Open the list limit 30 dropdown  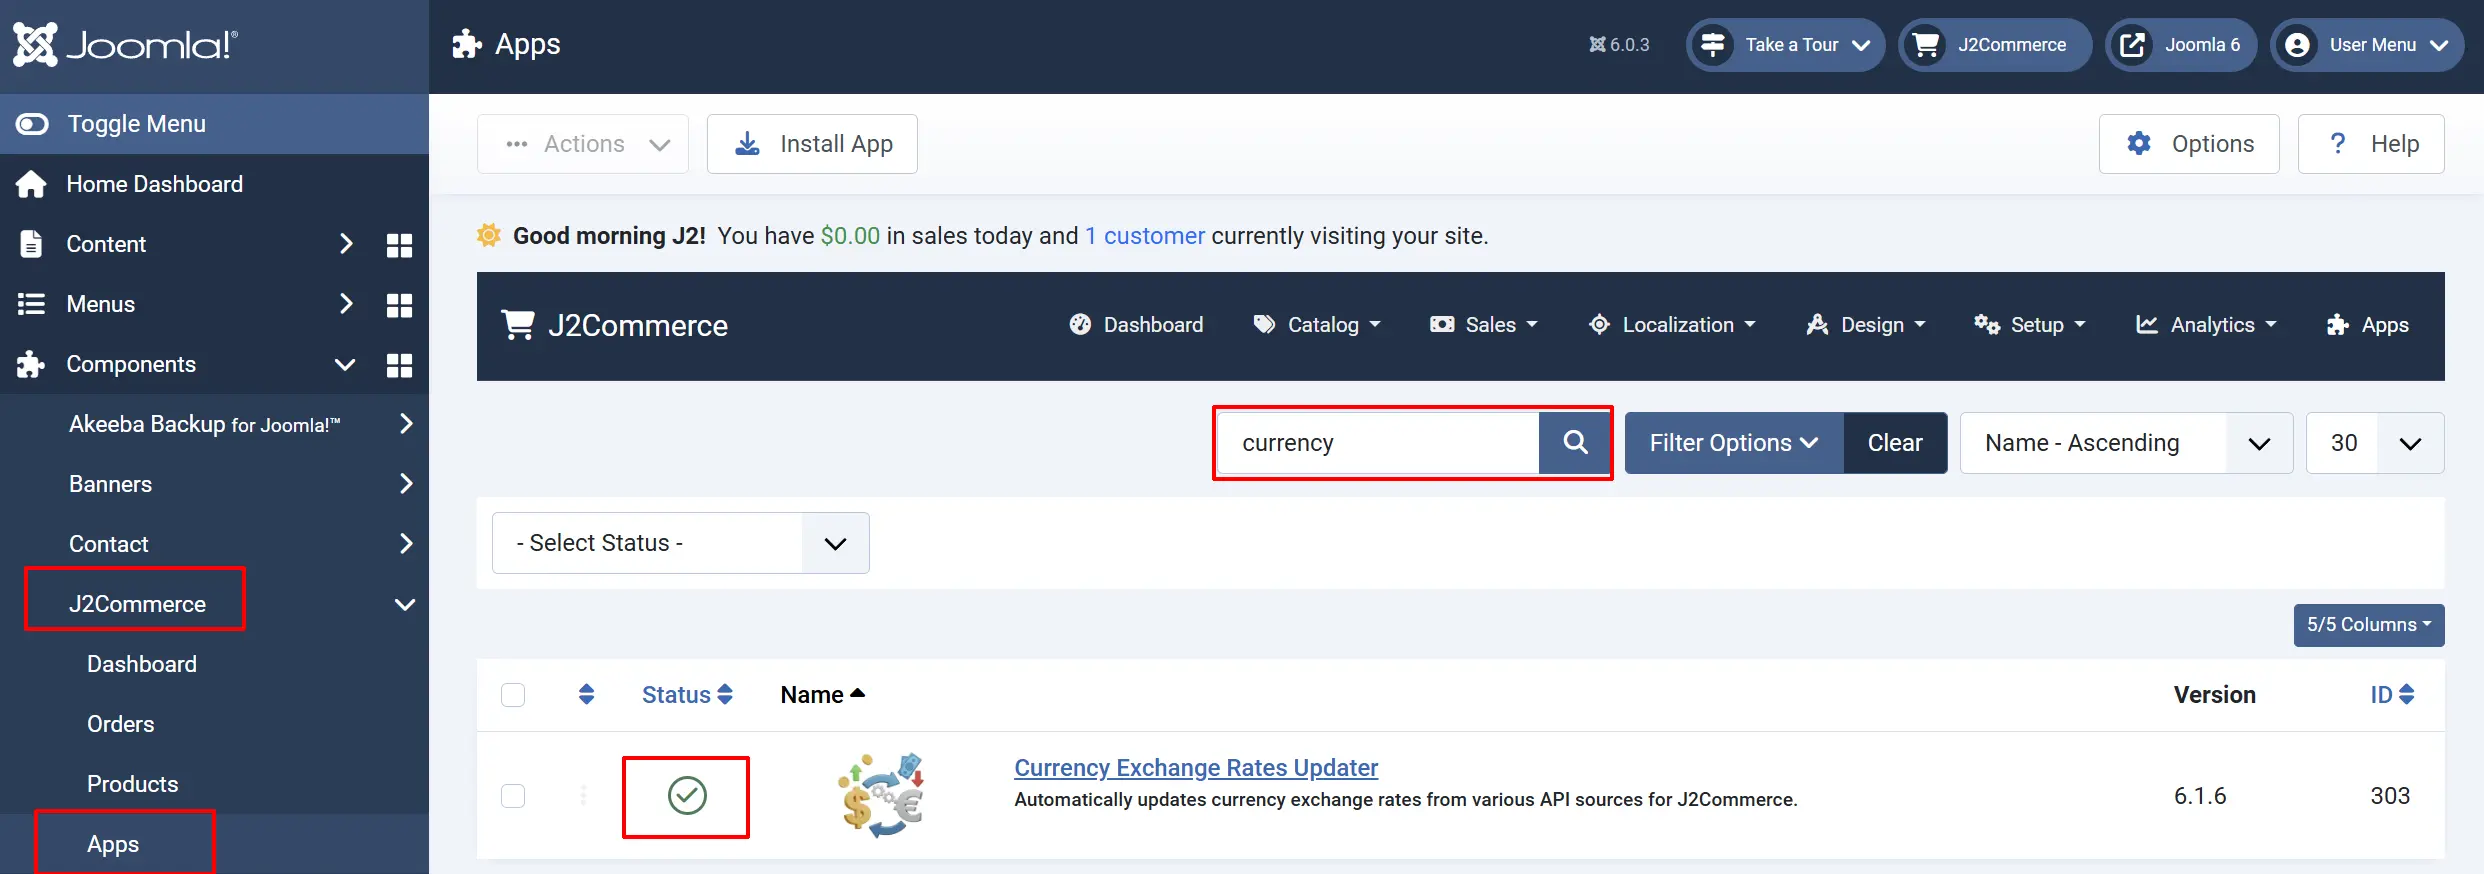[x=2375, y=443]
